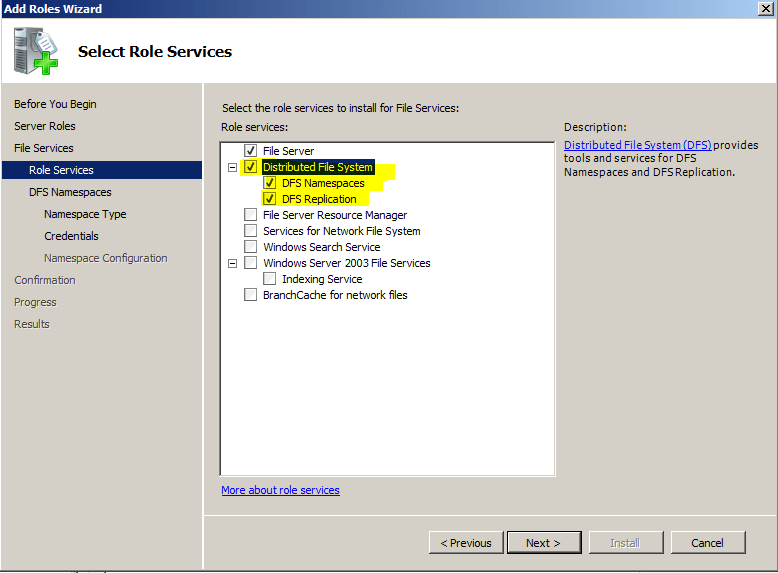Uncheck the DFS Replication checkbox
778x573 pixels.
click(269, 198)
